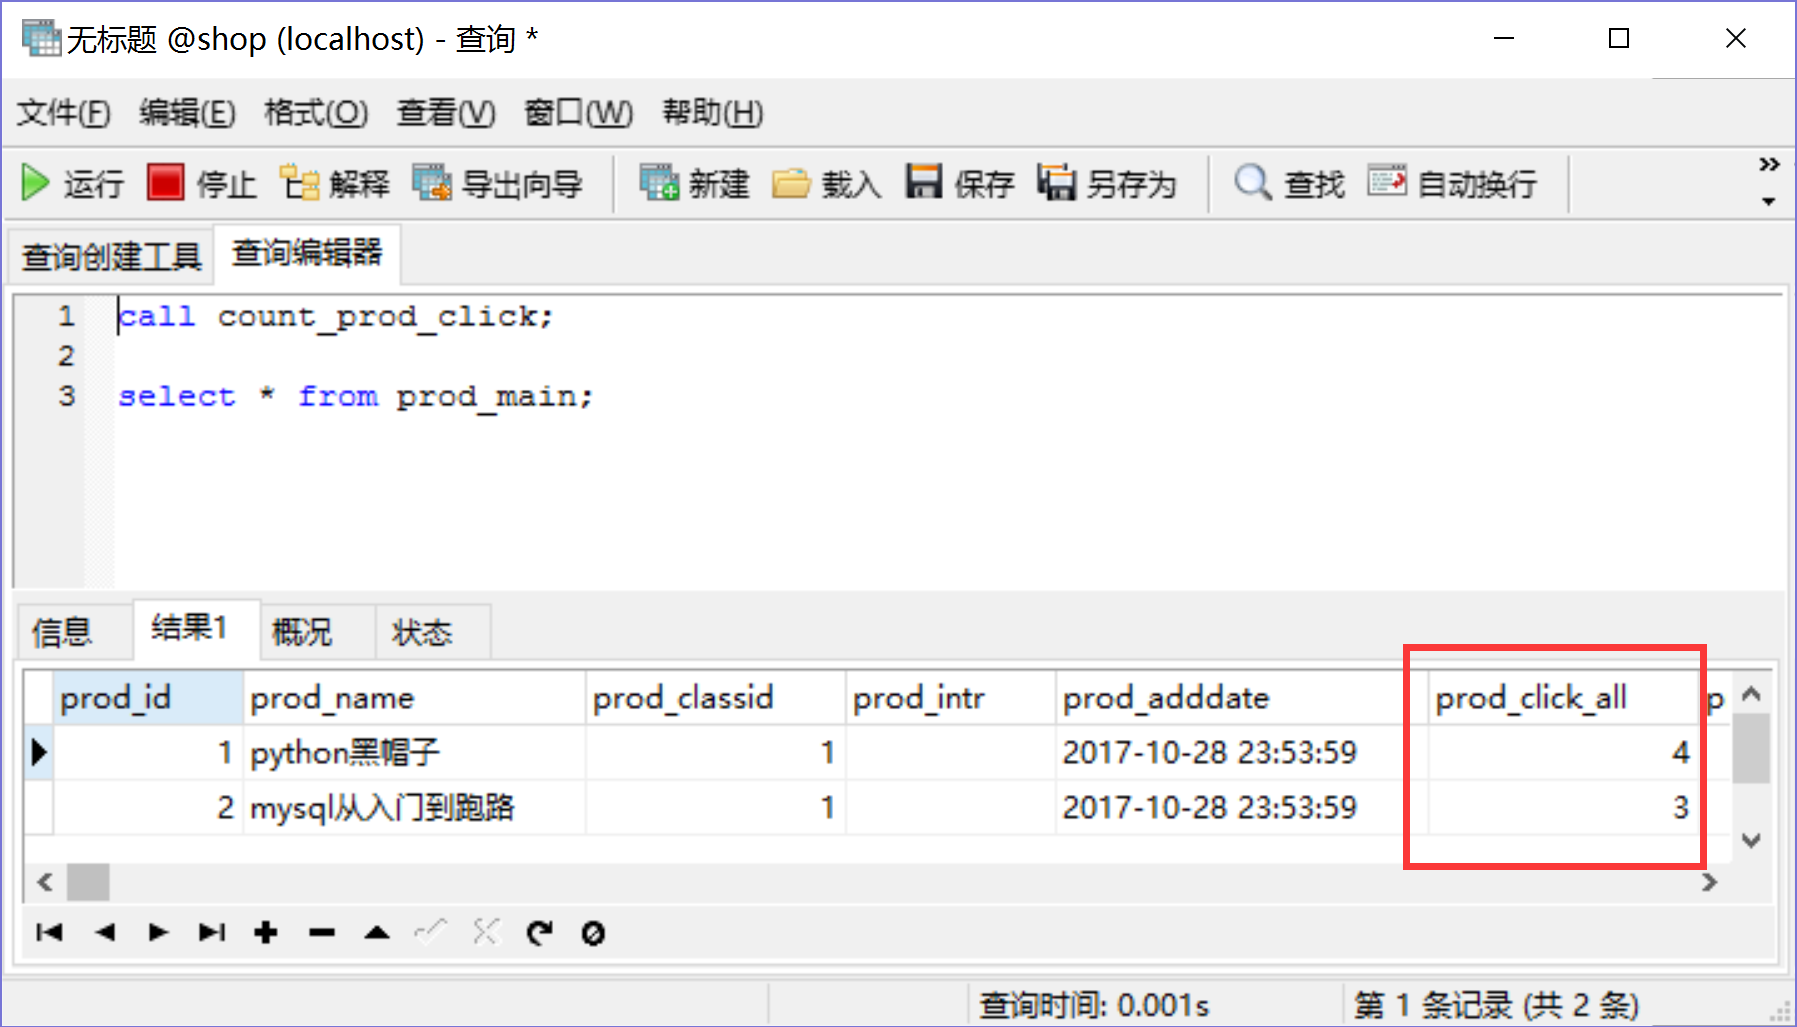Open the 窗口(W) menu
The width and height of the screenshot is (1797, 1027).
point(578,112)
